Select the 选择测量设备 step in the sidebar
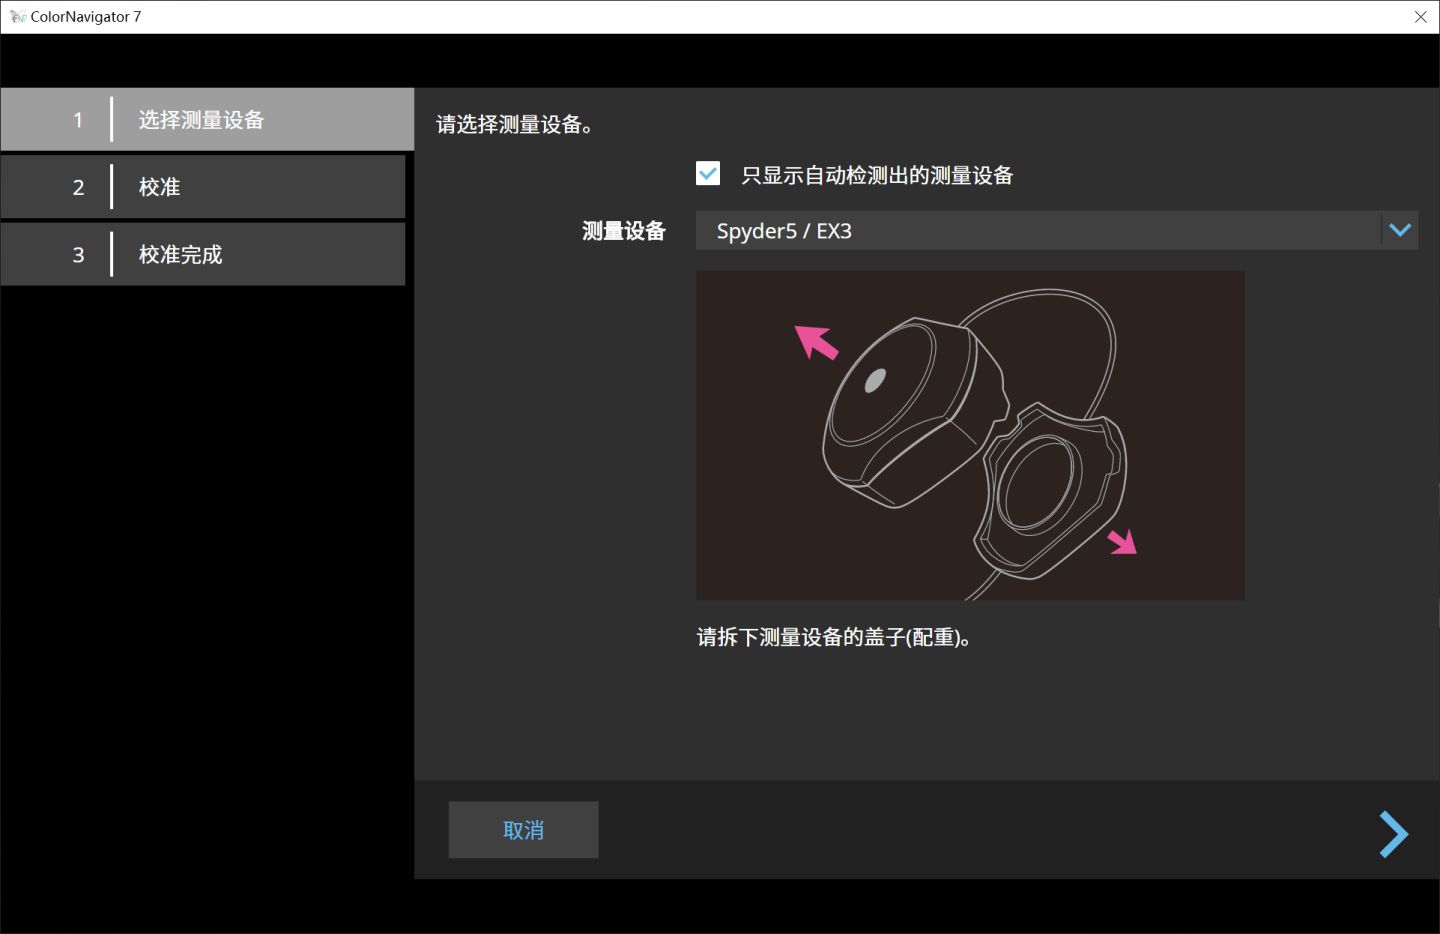This screenshot has width=1440, height=934. coord(200,119)
